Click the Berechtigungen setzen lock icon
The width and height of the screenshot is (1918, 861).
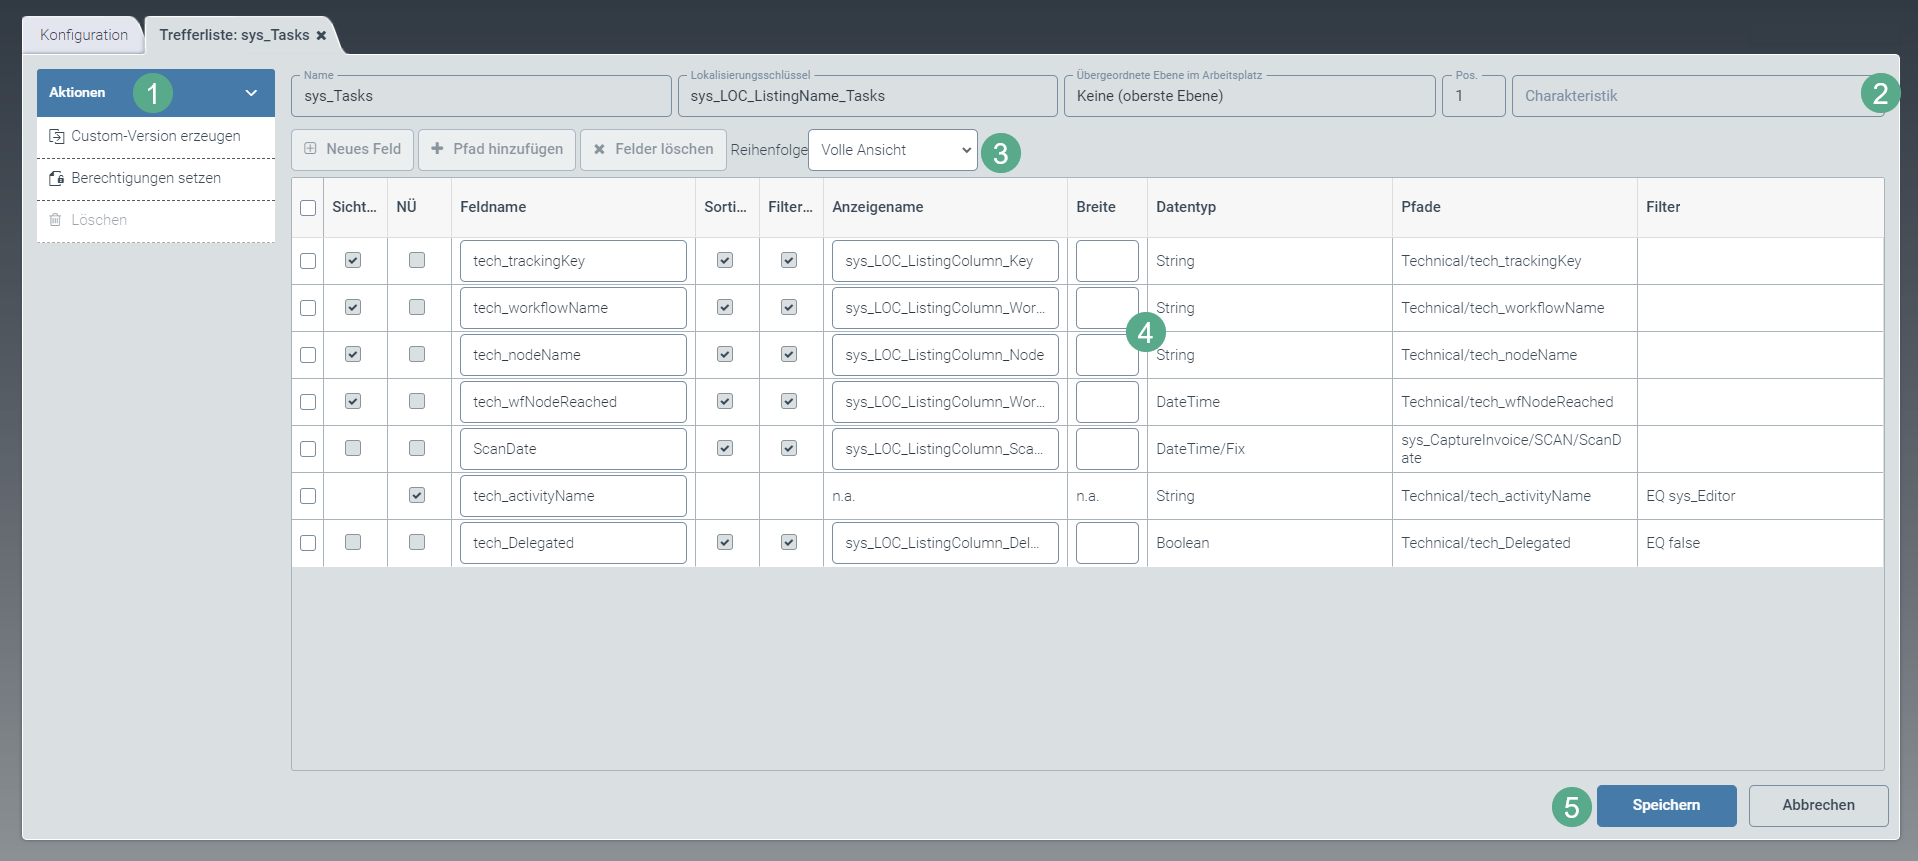click(57, 178)
